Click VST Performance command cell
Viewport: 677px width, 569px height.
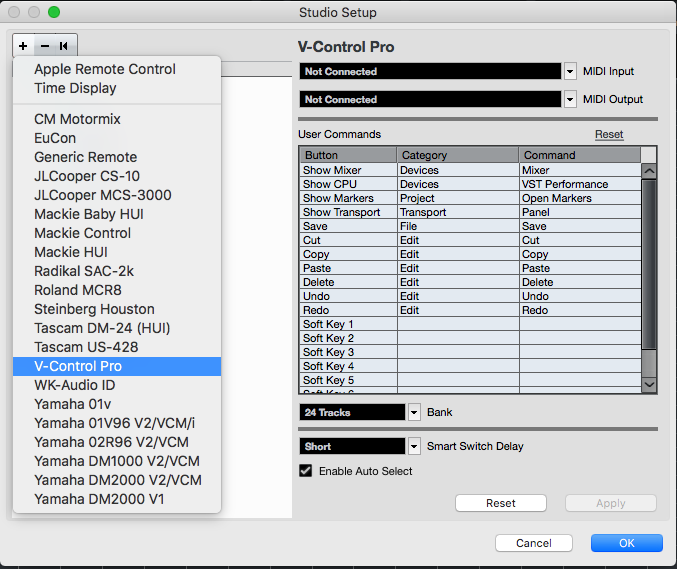pyautogui.click(x=580, y=184)
